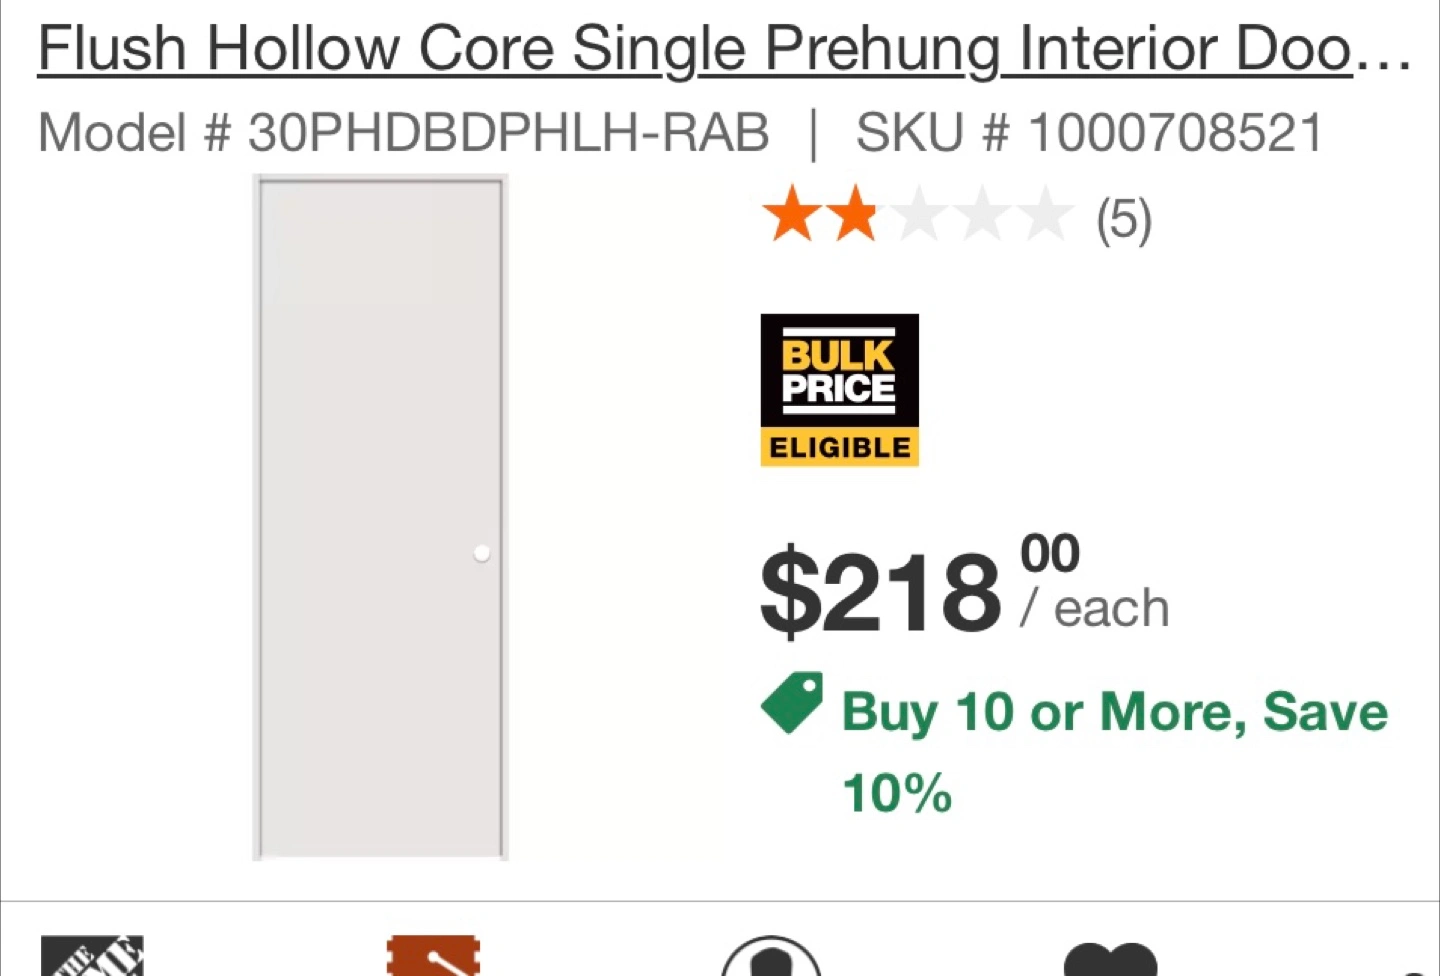1440x976 pixels.
Task: Click the second orange rating star
Action: click(x=853, y=214)
